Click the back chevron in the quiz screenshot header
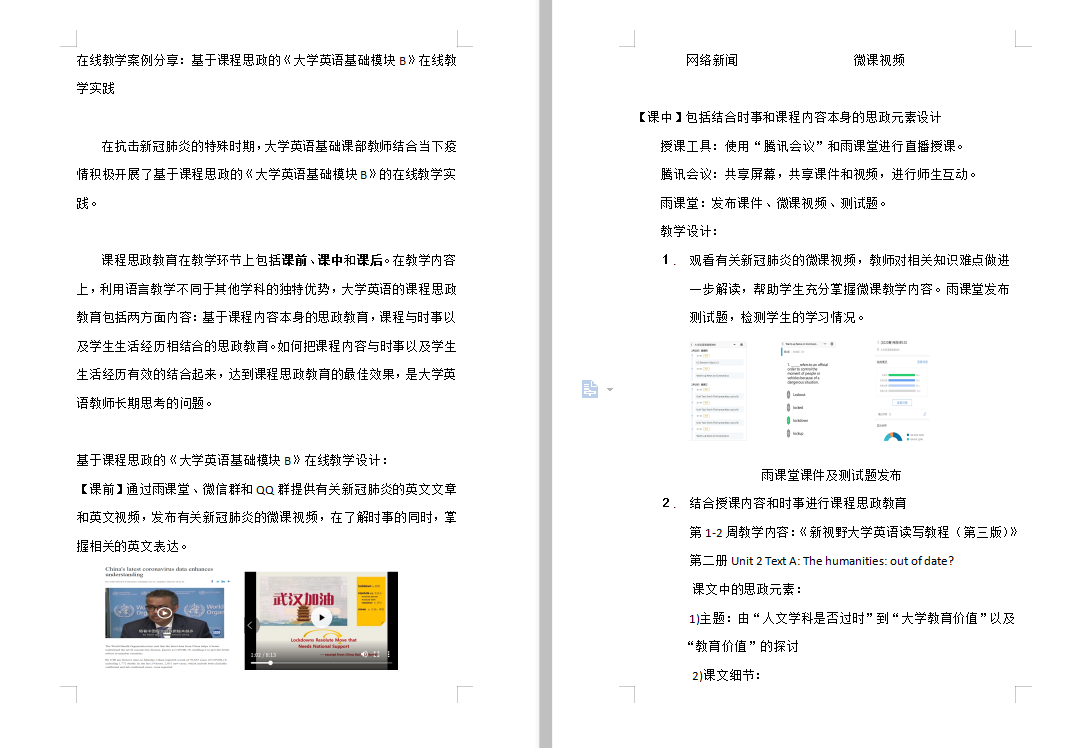This screenshot has height=748, width=1089. tap(783, 344)
